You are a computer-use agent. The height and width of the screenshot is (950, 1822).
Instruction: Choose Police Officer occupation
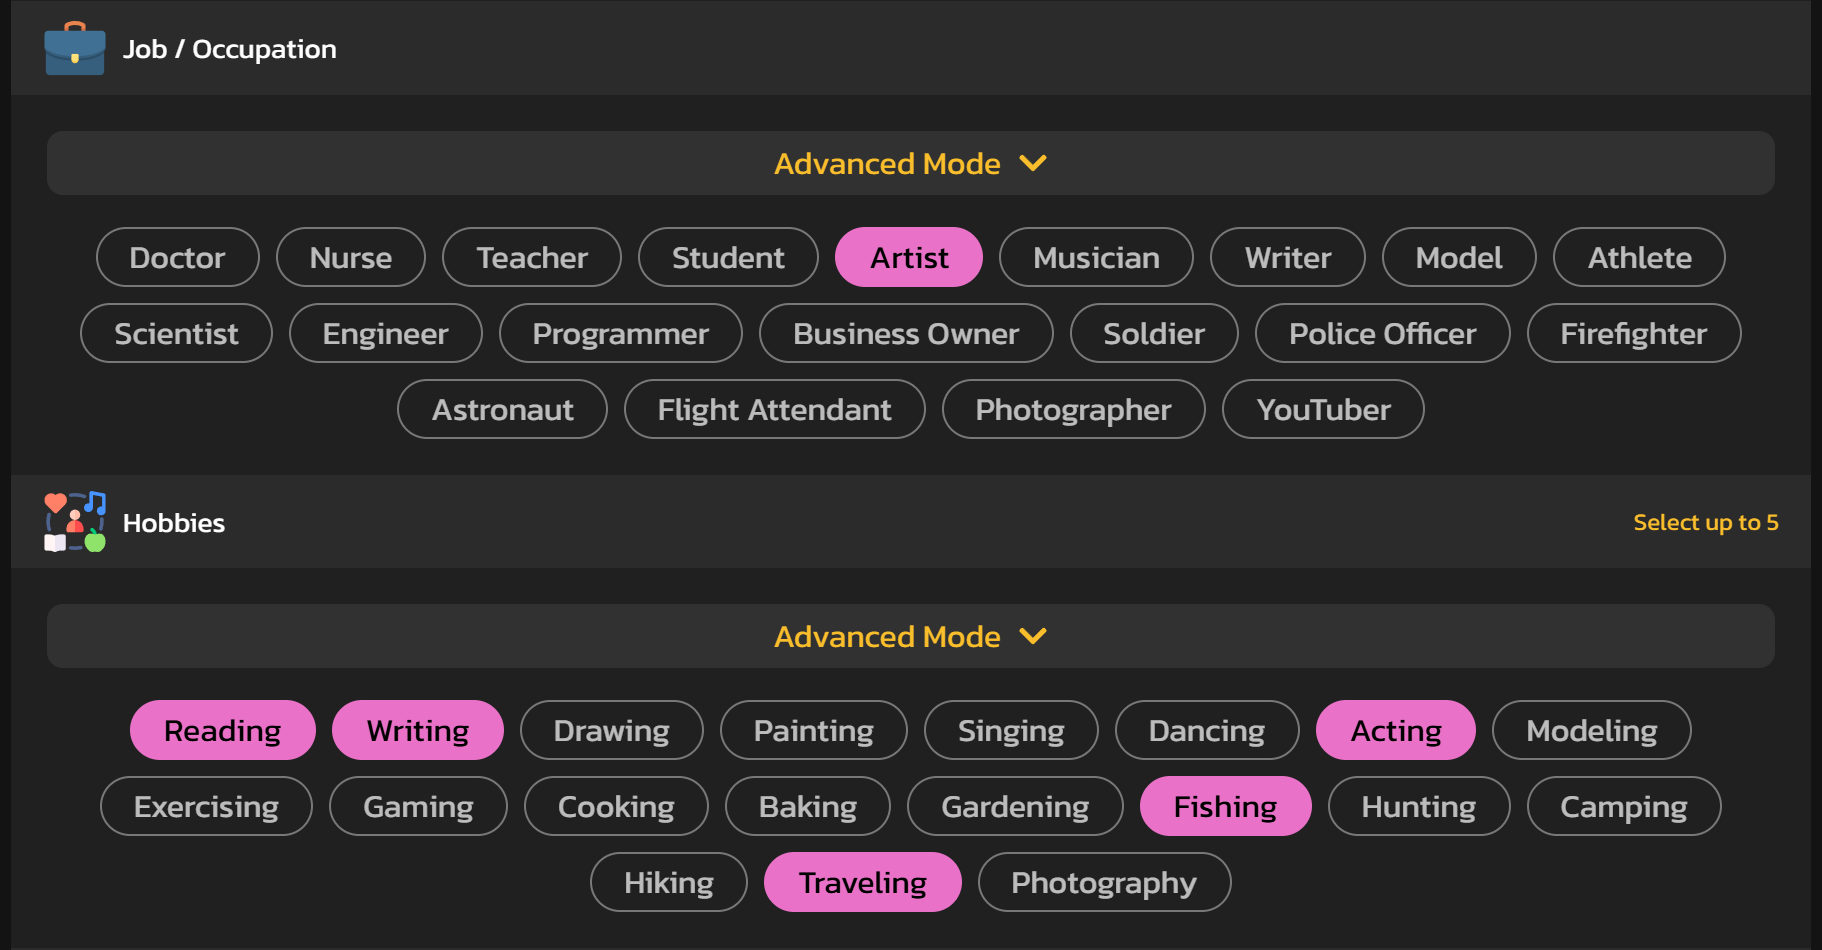1383,333
